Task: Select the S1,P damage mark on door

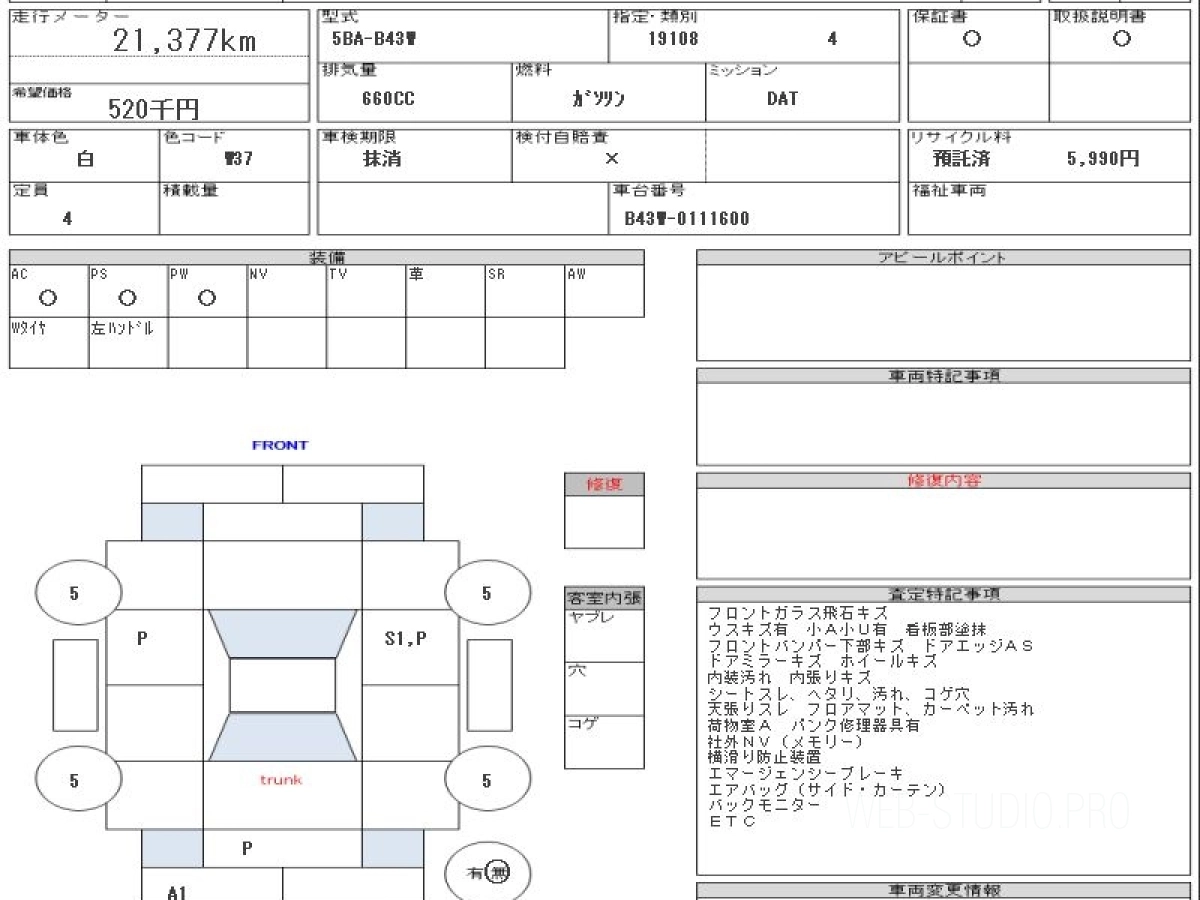Action: point(406,637)
